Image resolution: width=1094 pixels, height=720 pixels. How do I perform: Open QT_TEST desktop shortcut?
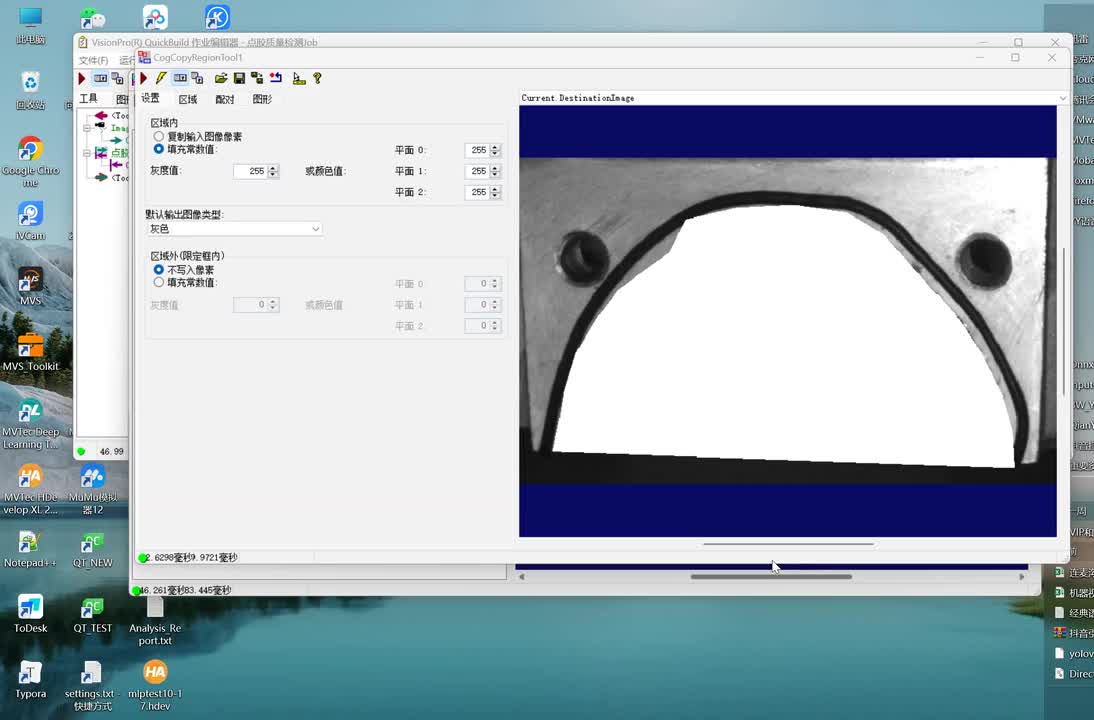point(92,614)
